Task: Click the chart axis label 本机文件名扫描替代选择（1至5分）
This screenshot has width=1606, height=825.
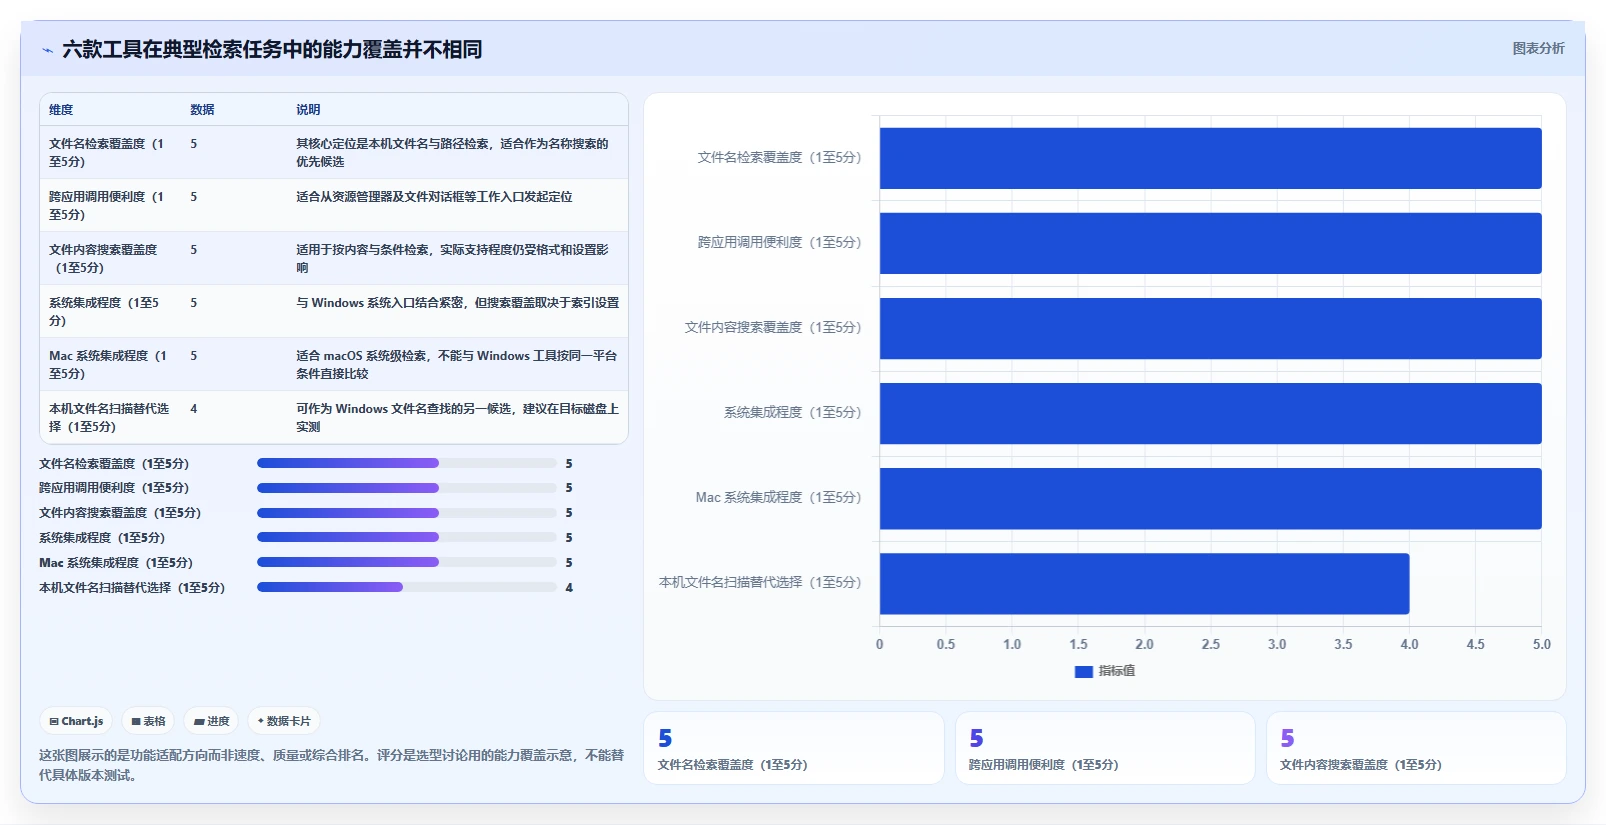Action: click(760, 582)
